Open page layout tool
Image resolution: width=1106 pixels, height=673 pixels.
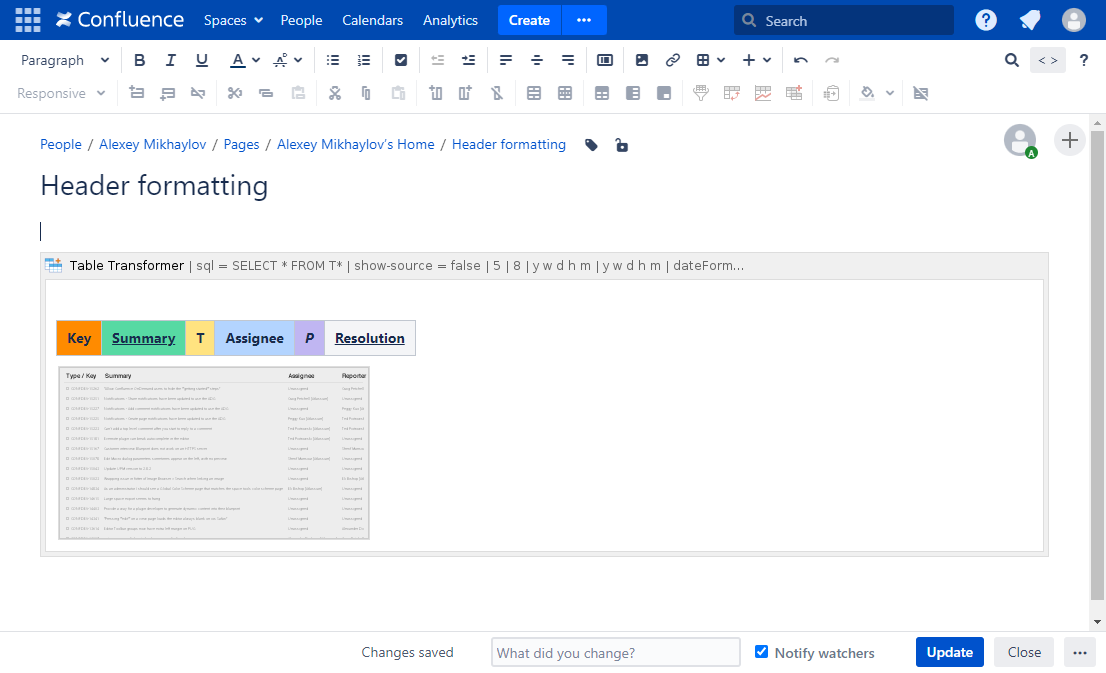tap(604, 61)
